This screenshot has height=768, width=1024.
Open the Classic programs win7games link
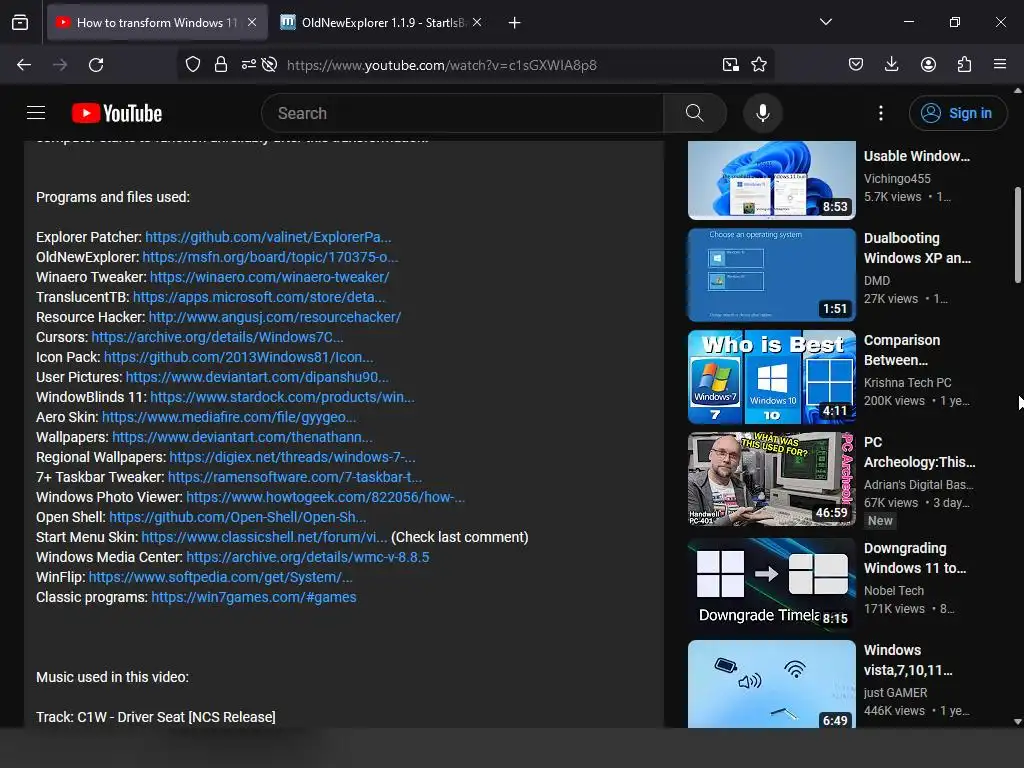coord(254,597)
